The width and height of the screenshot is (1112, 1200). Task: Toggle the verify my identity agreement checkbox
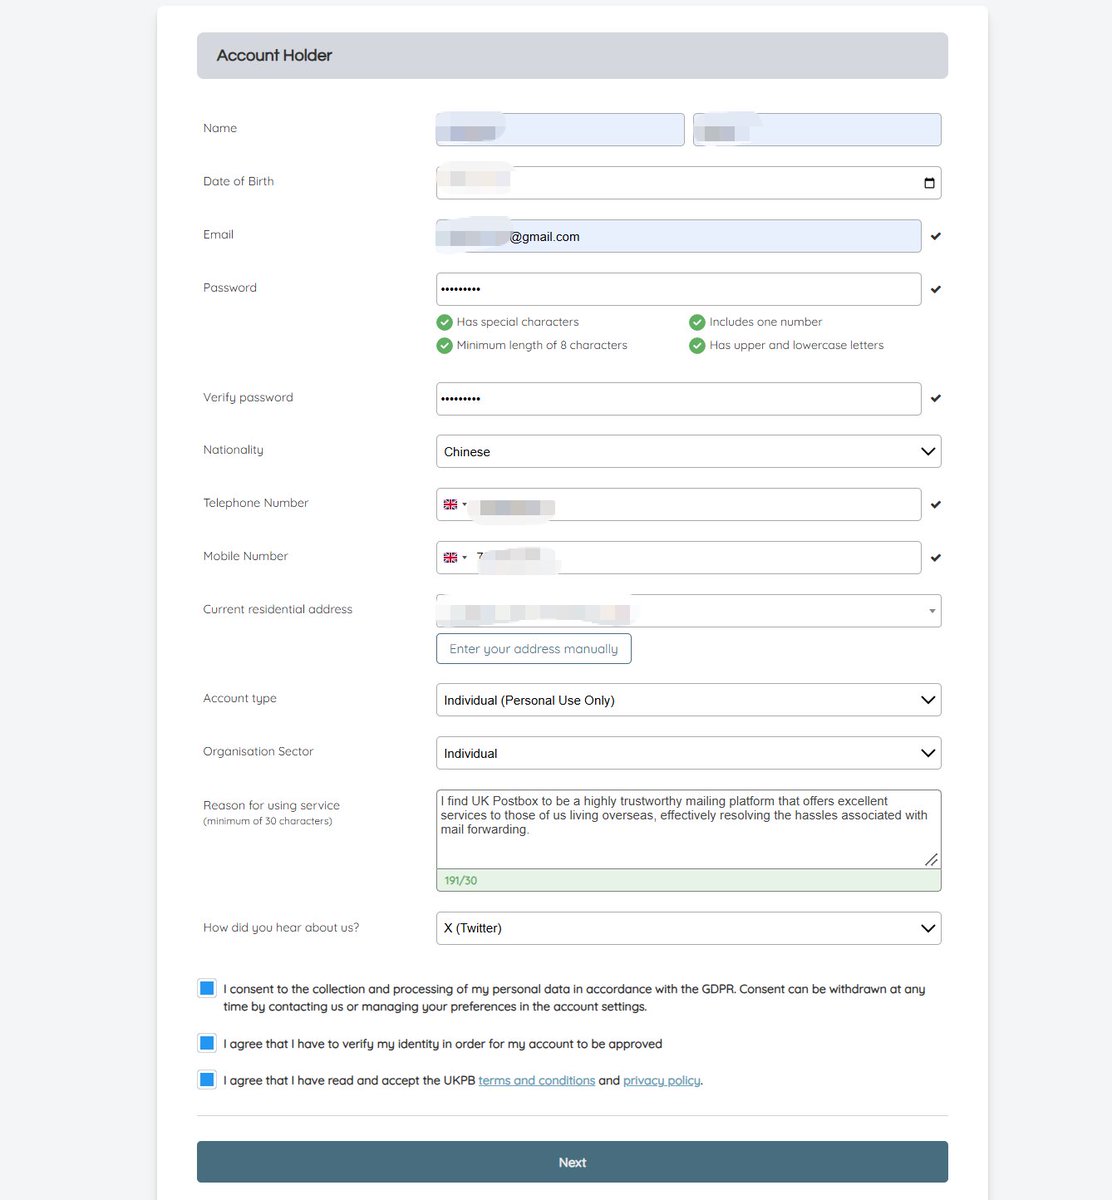207,1043
